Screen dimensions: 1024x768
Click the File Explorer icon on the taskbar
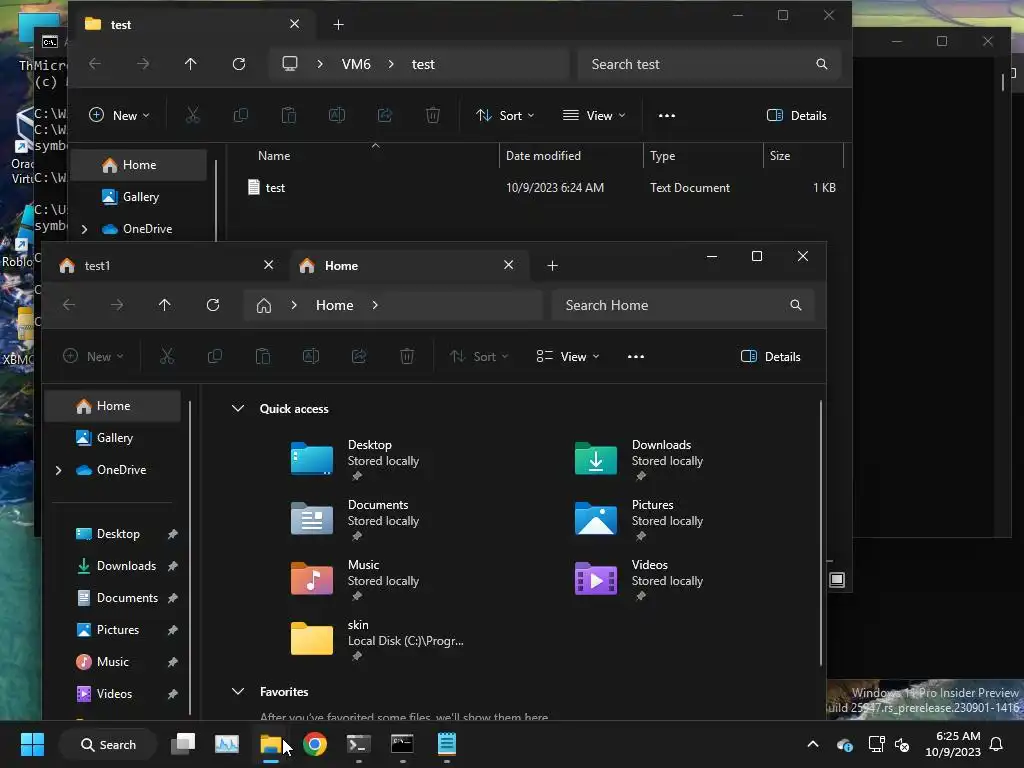(271, 744)
